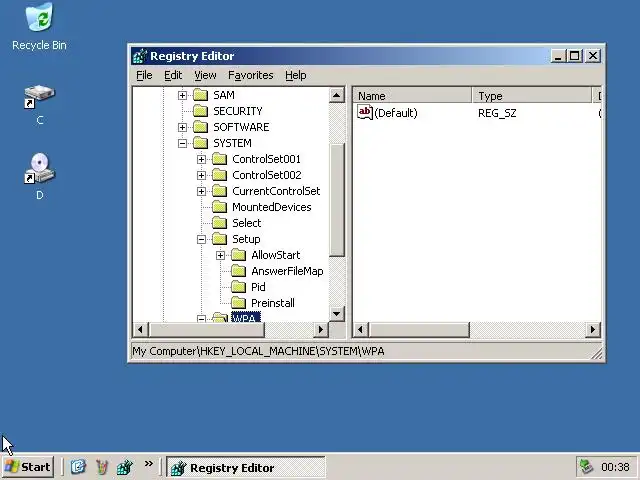The width and height of the screenshot is (640, 480).
Task: Select the Preinstall tree label
Action: 273,303
